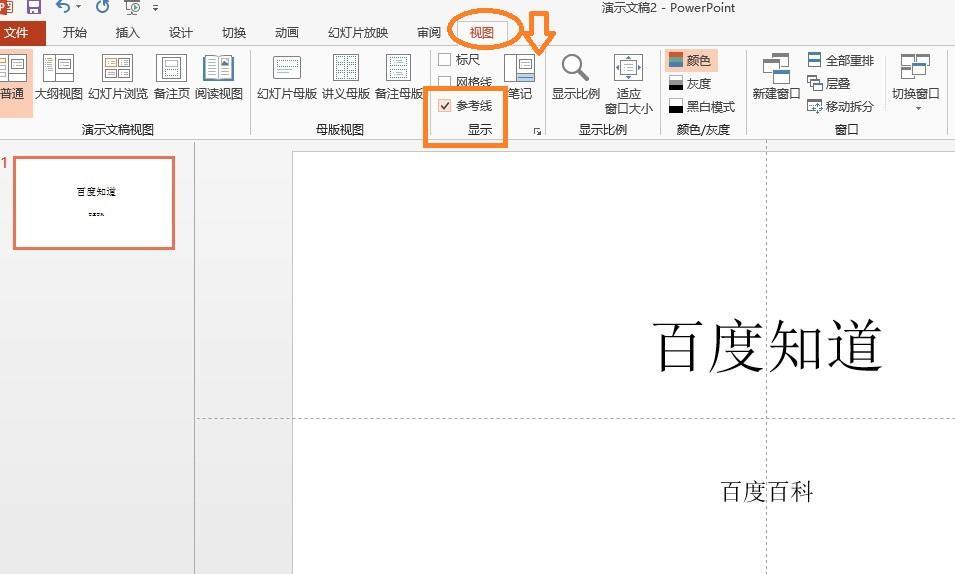Click the Undo arrow icon
955x574 pixels.
tap(62, 7)
